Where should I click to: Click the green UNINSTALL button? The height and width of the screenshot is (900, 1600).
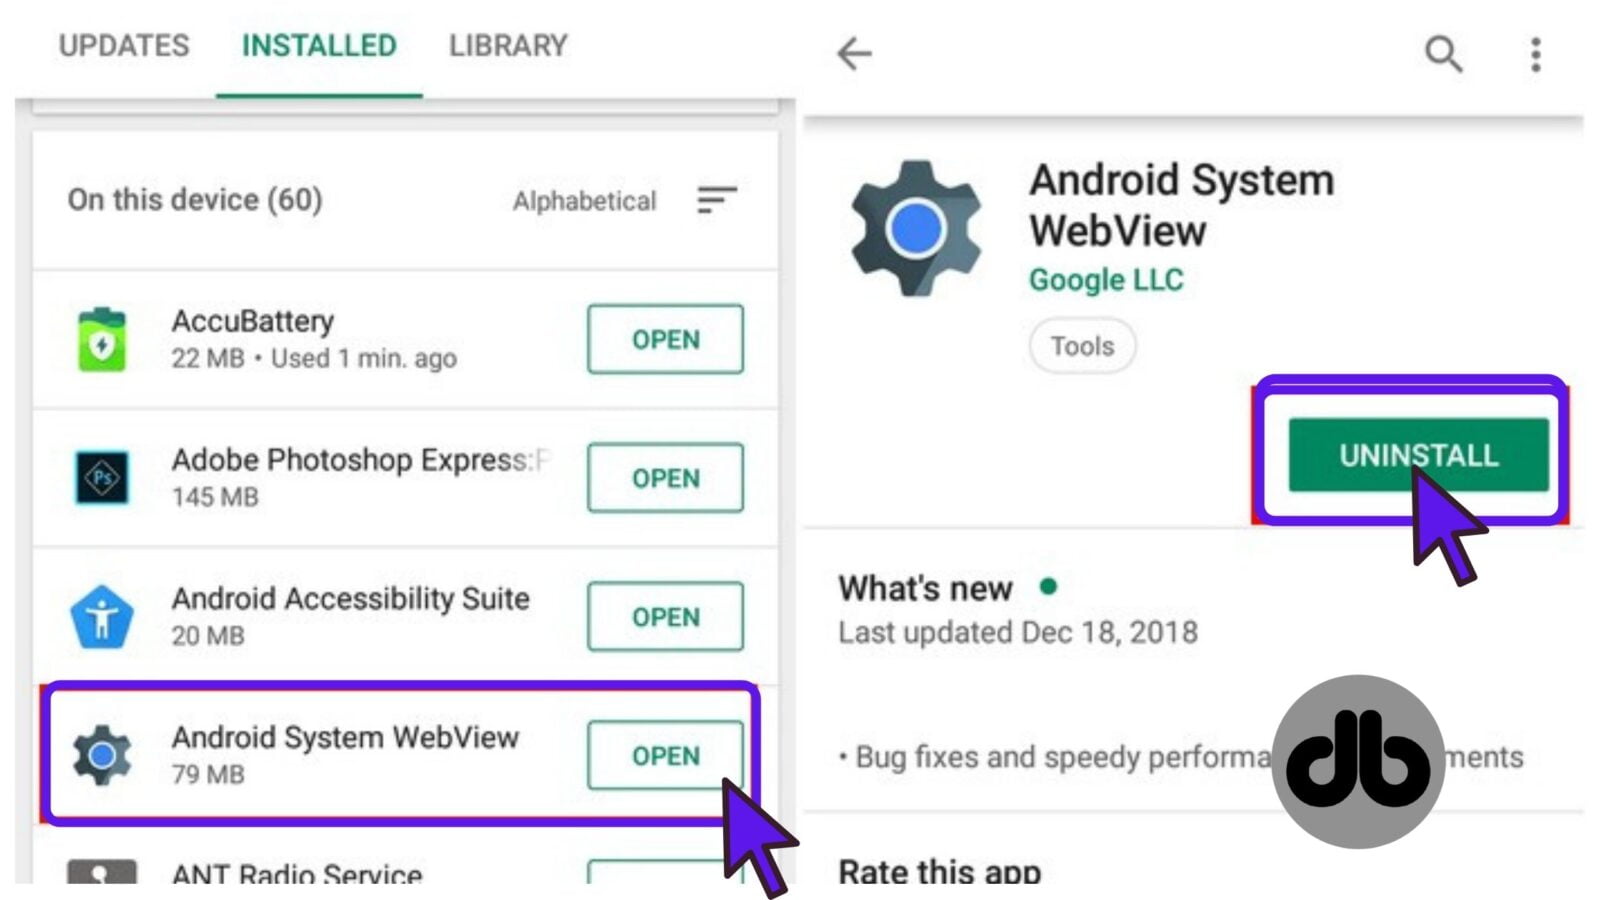1418,455
